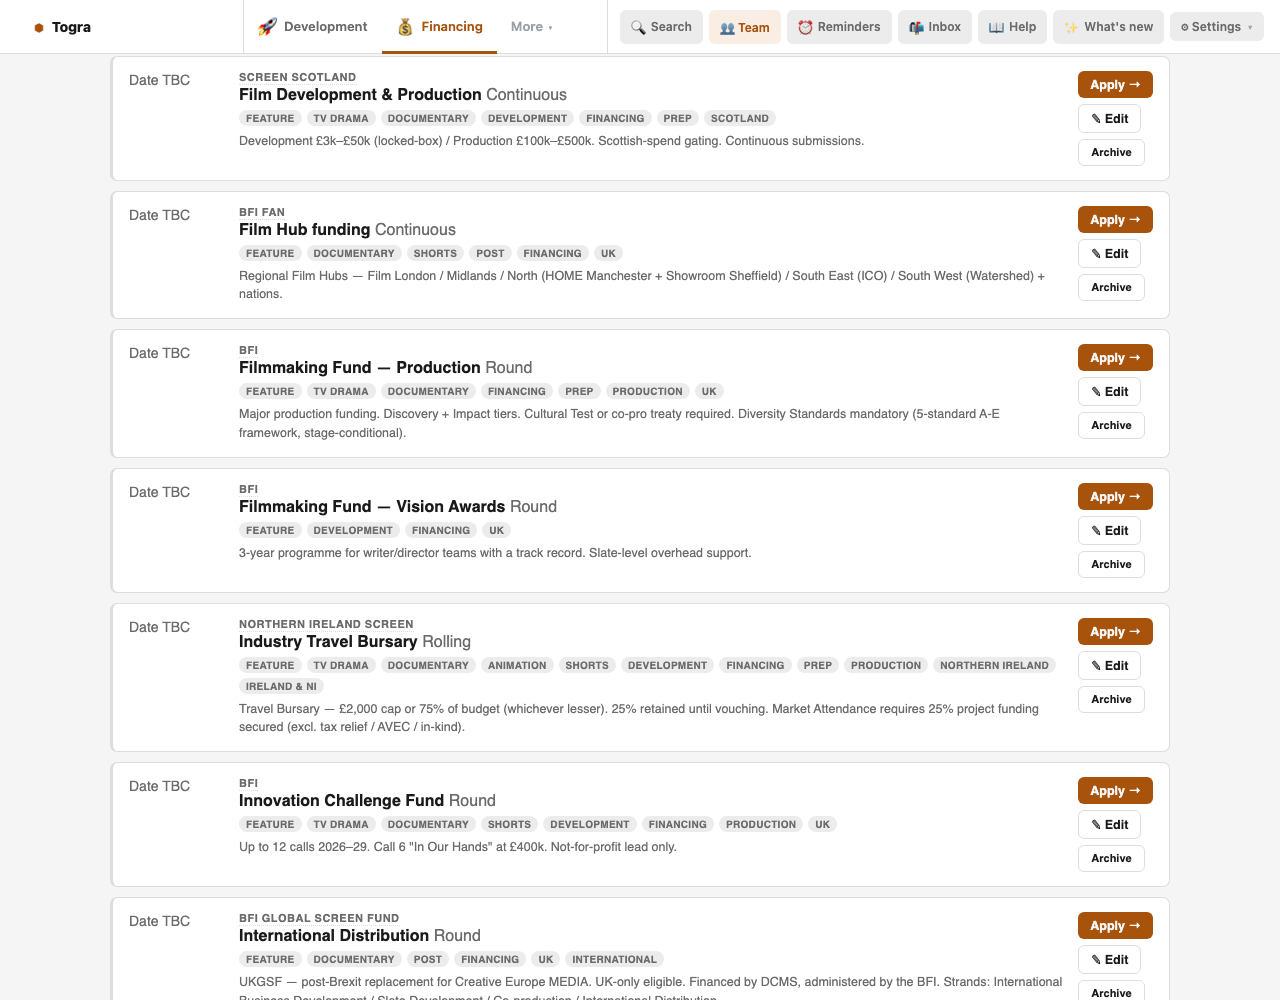The width and height of the screenshot is (1280, 1000).
Task: Click the alarm clock Reminders icon
Action: [x=805, y=27]
